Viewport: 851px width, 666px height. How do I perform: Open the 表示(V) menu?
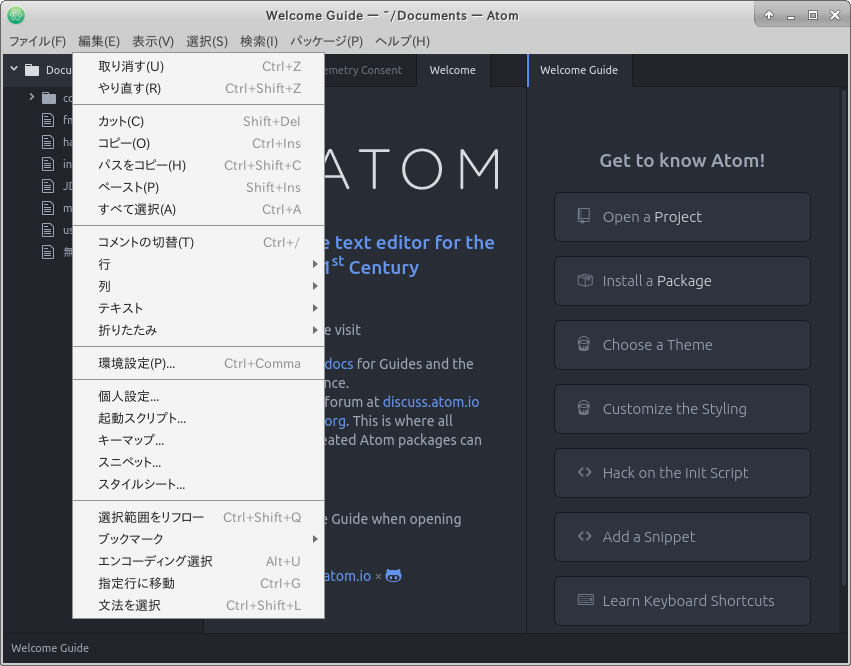coord(153,41)
